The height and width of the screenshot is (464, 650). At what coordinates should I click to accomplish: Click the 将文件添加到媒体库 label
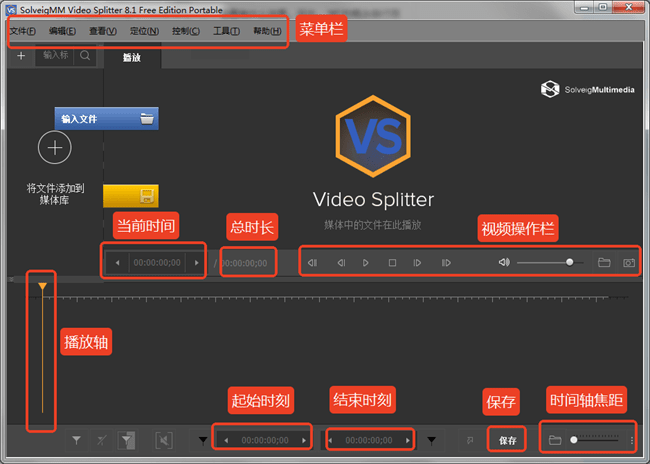(55, 194)
